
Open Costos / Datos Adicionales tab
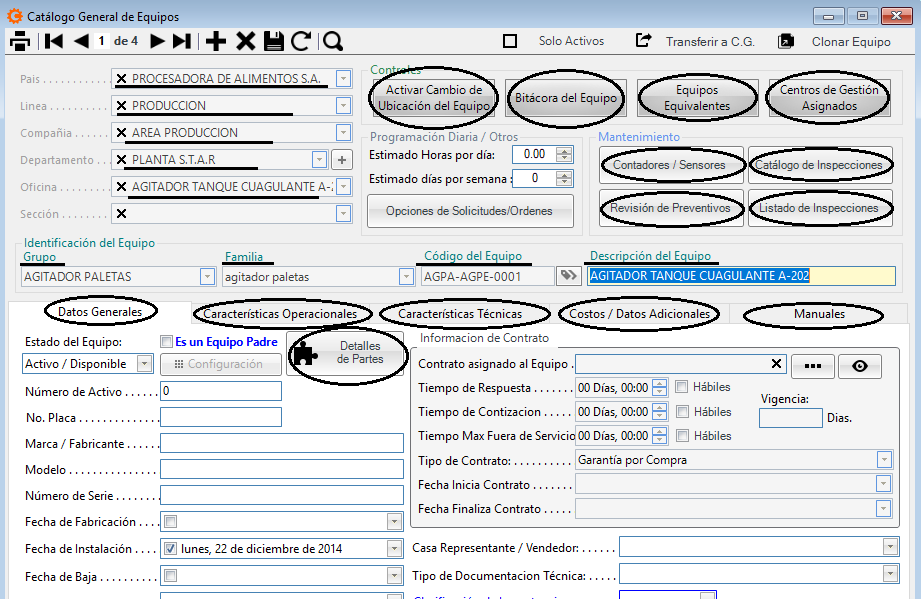tap(640, 314)
